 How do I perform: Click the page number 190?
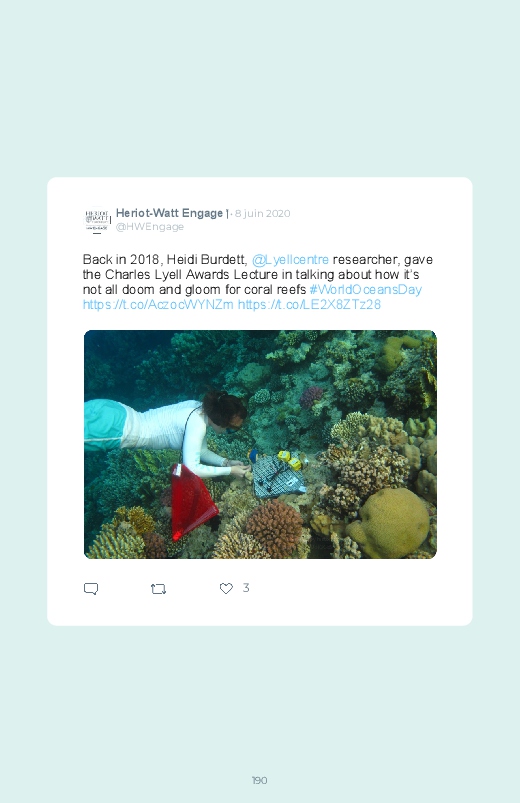[260, 780]
